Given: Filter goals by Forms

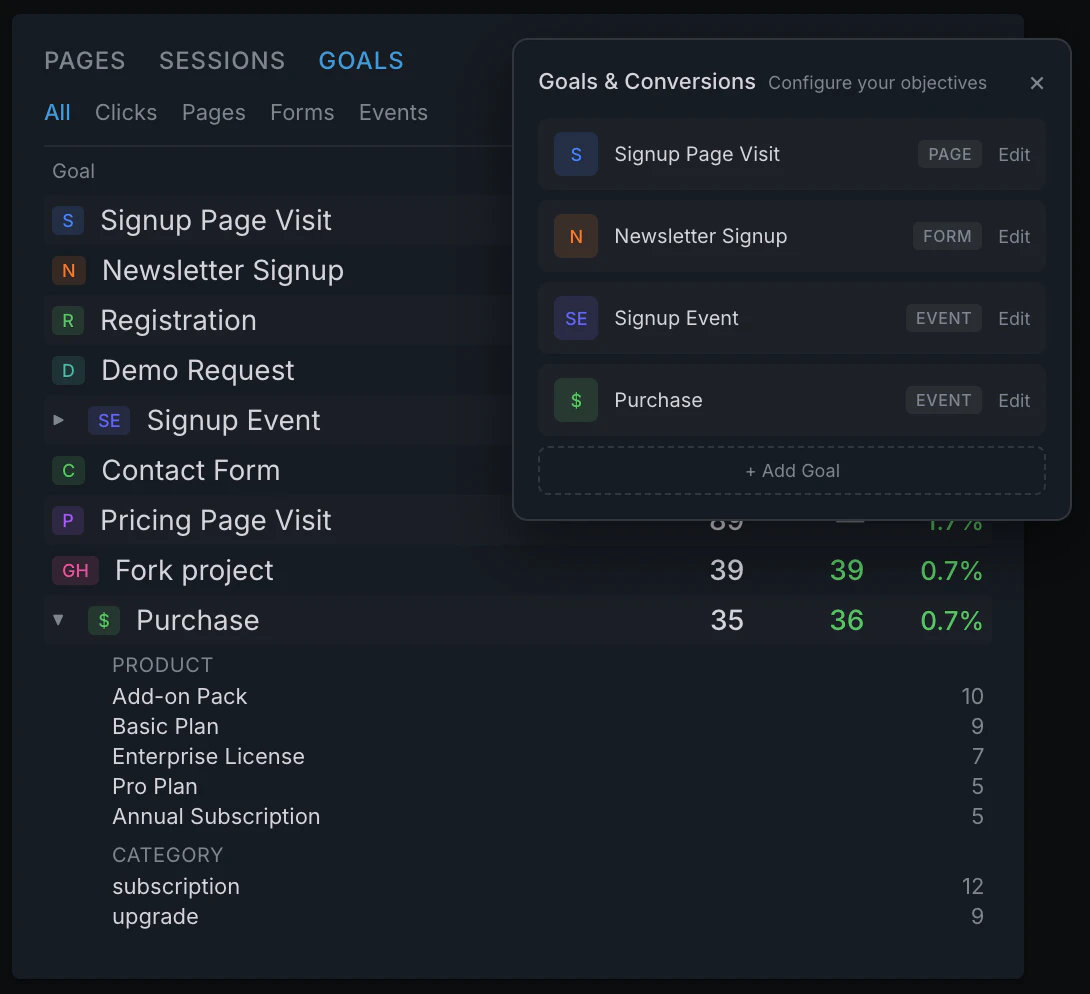Looking at the screenshot, I should [x=302, y=112].
